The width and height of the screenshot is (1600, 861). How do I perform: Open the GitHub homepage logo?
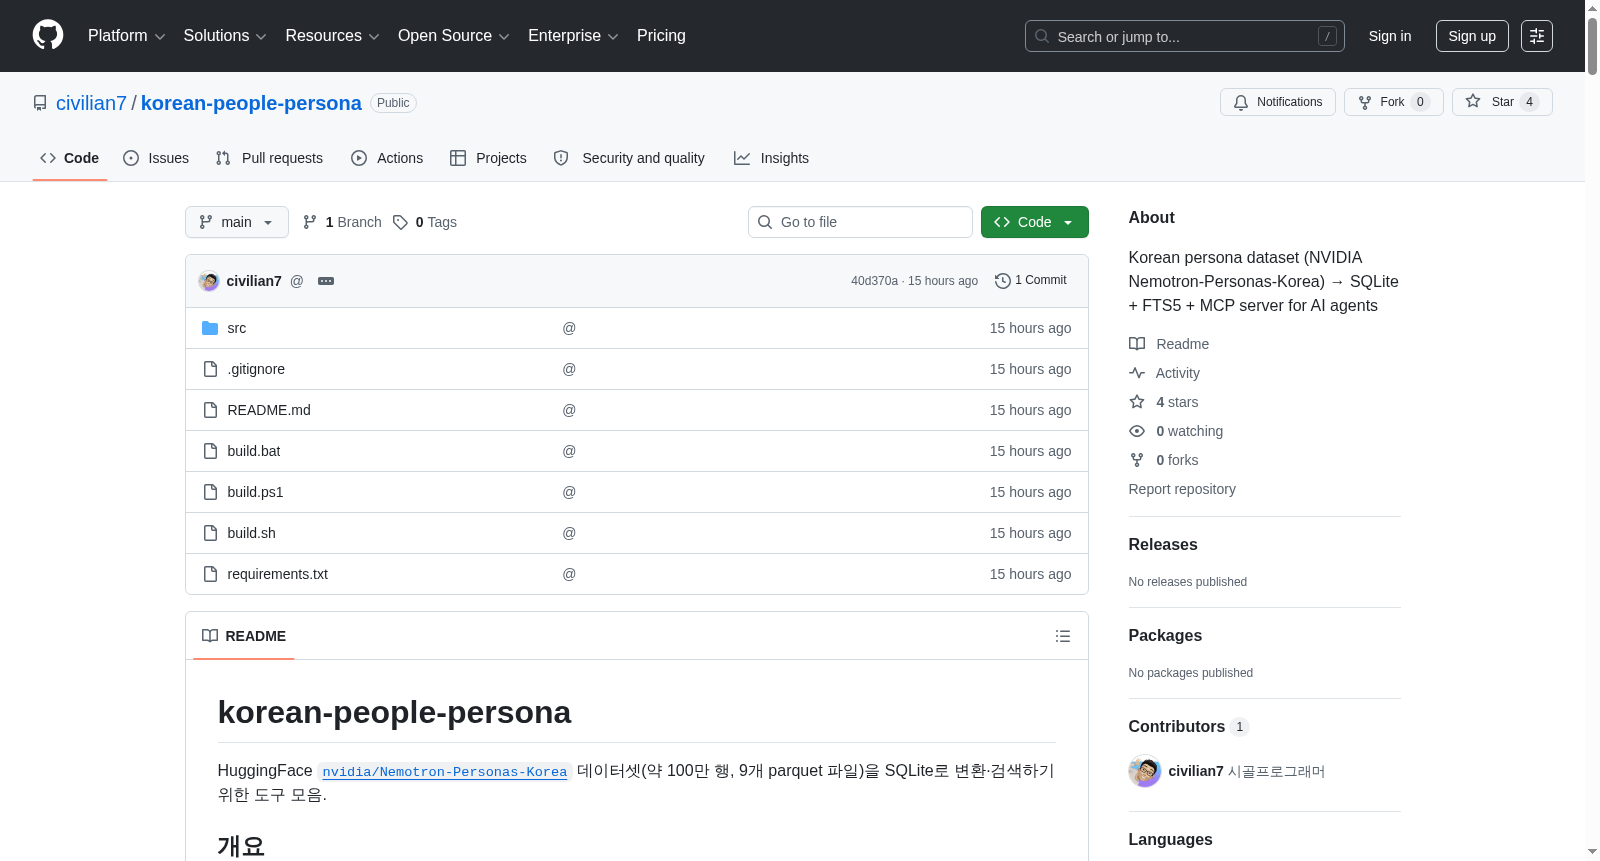point(48,36)
